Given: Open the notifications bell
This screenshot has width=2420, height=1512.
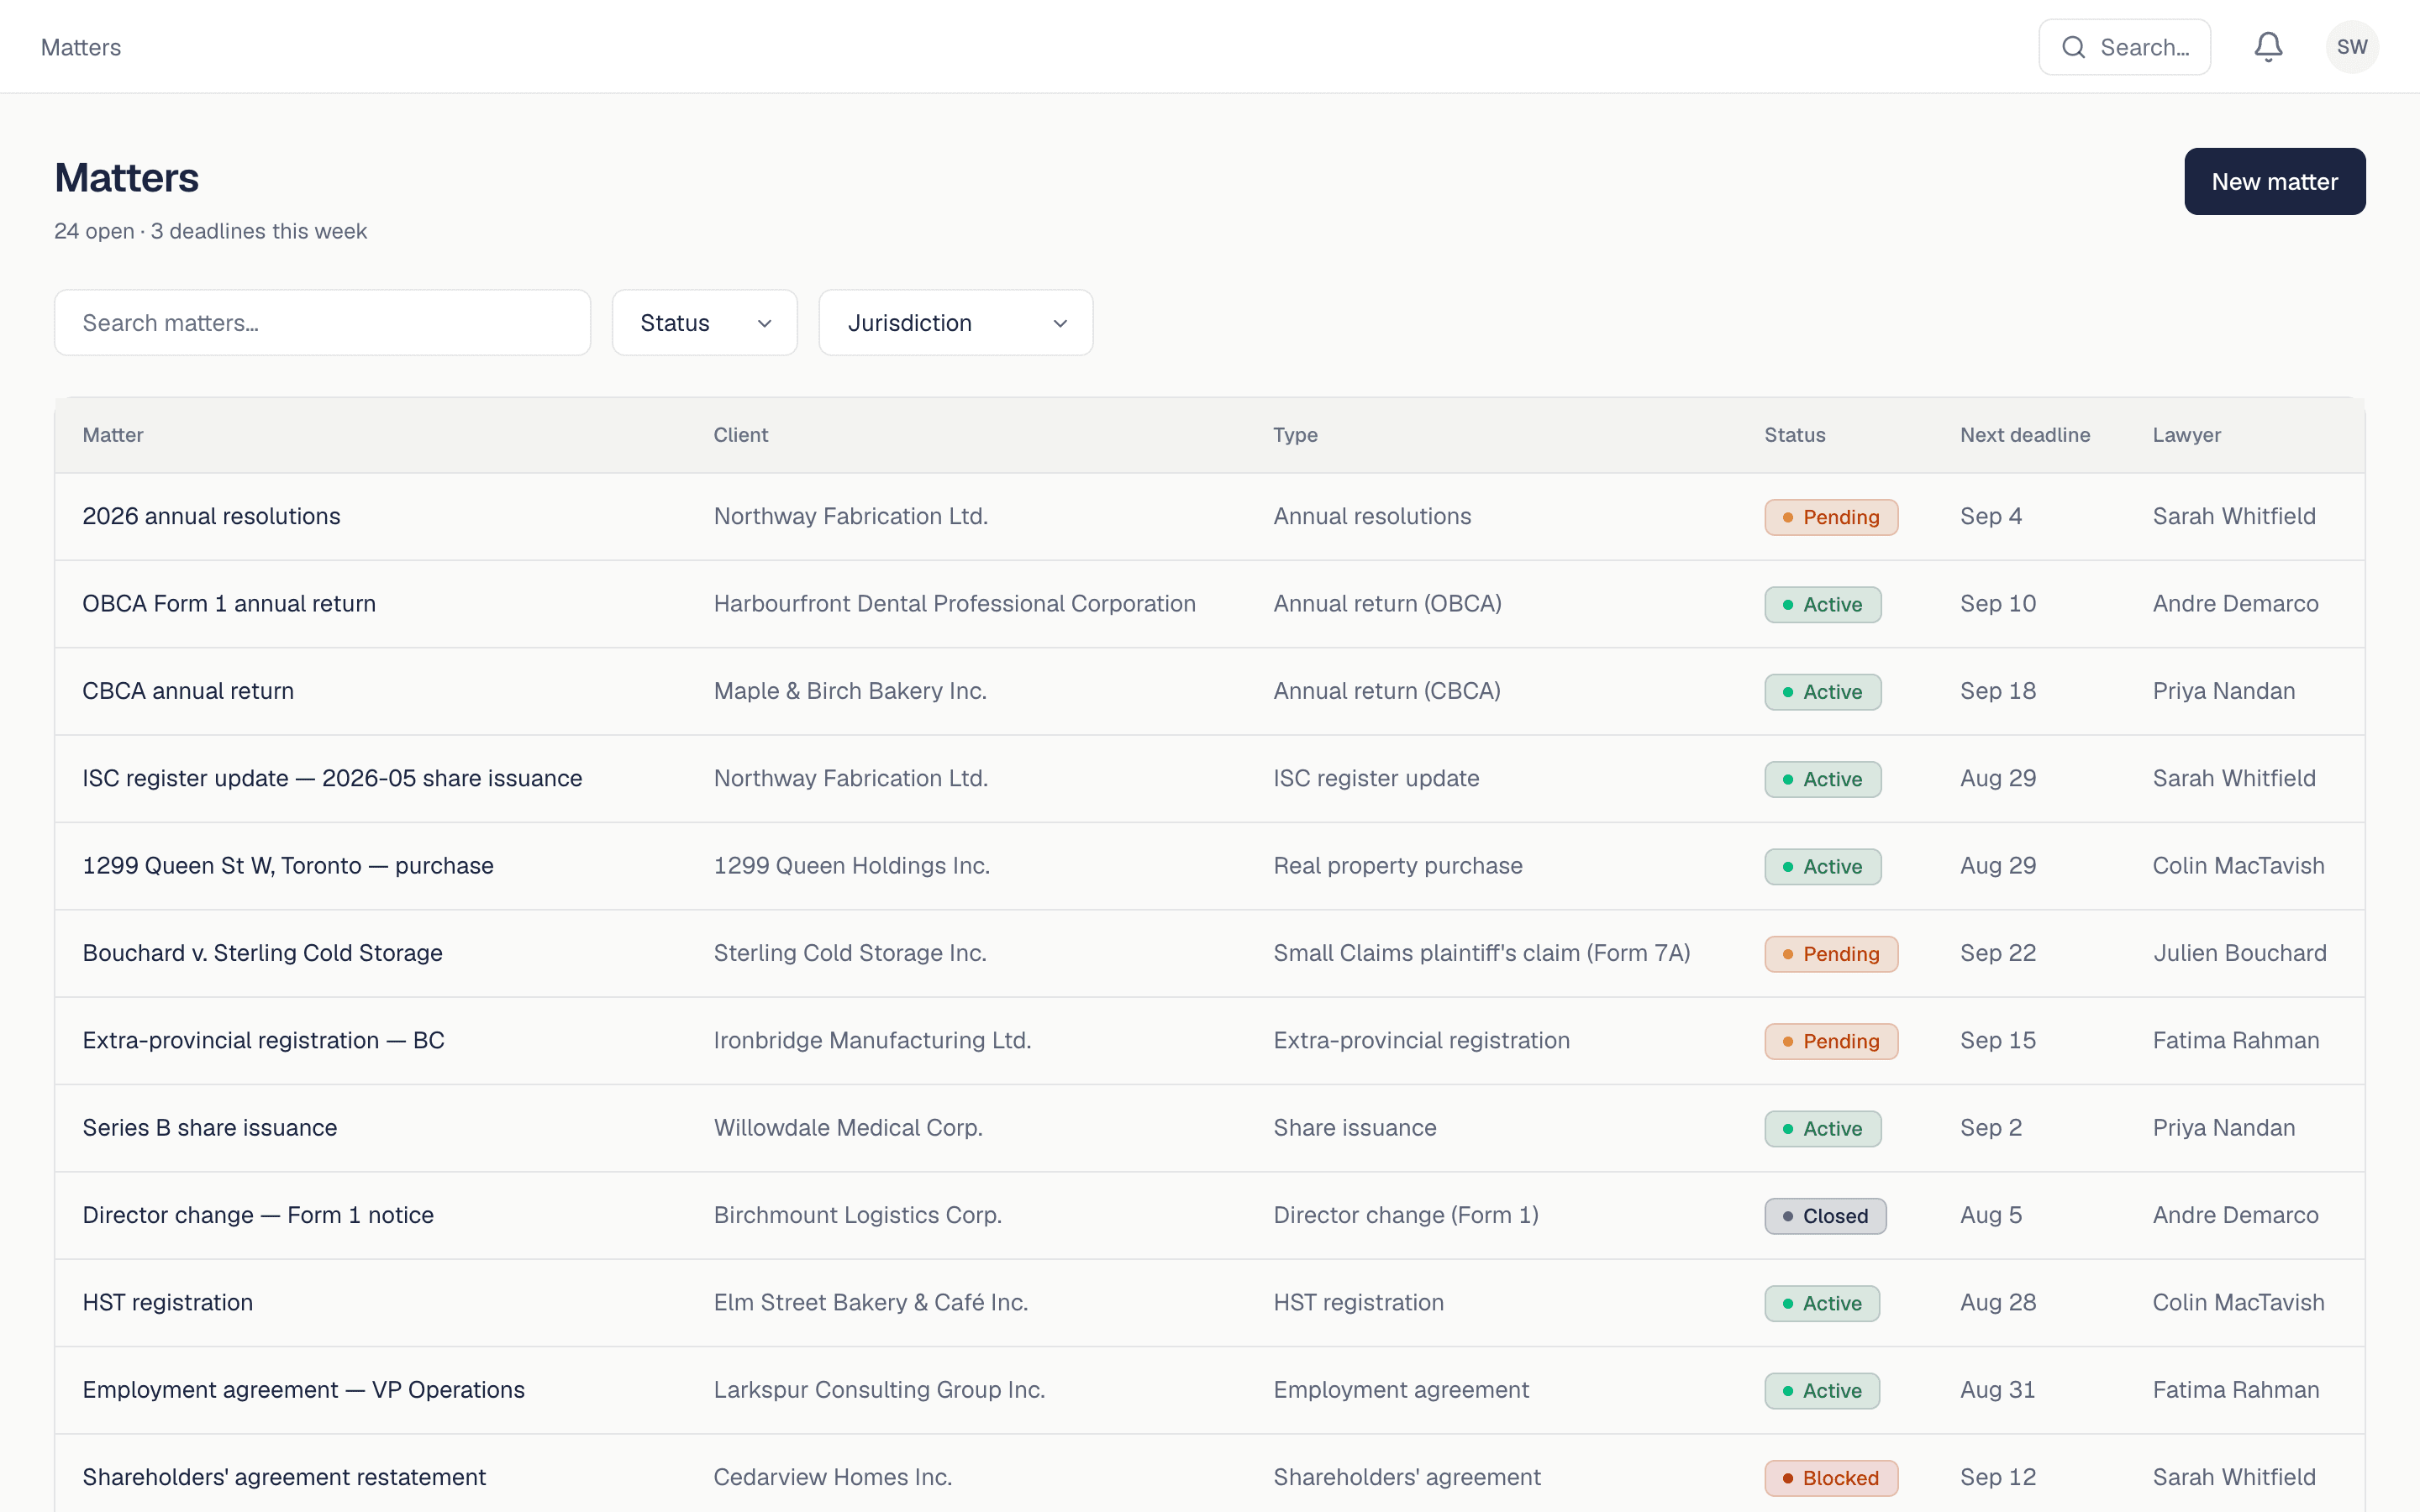Looking at the screenshot, I should [2268, 47].
